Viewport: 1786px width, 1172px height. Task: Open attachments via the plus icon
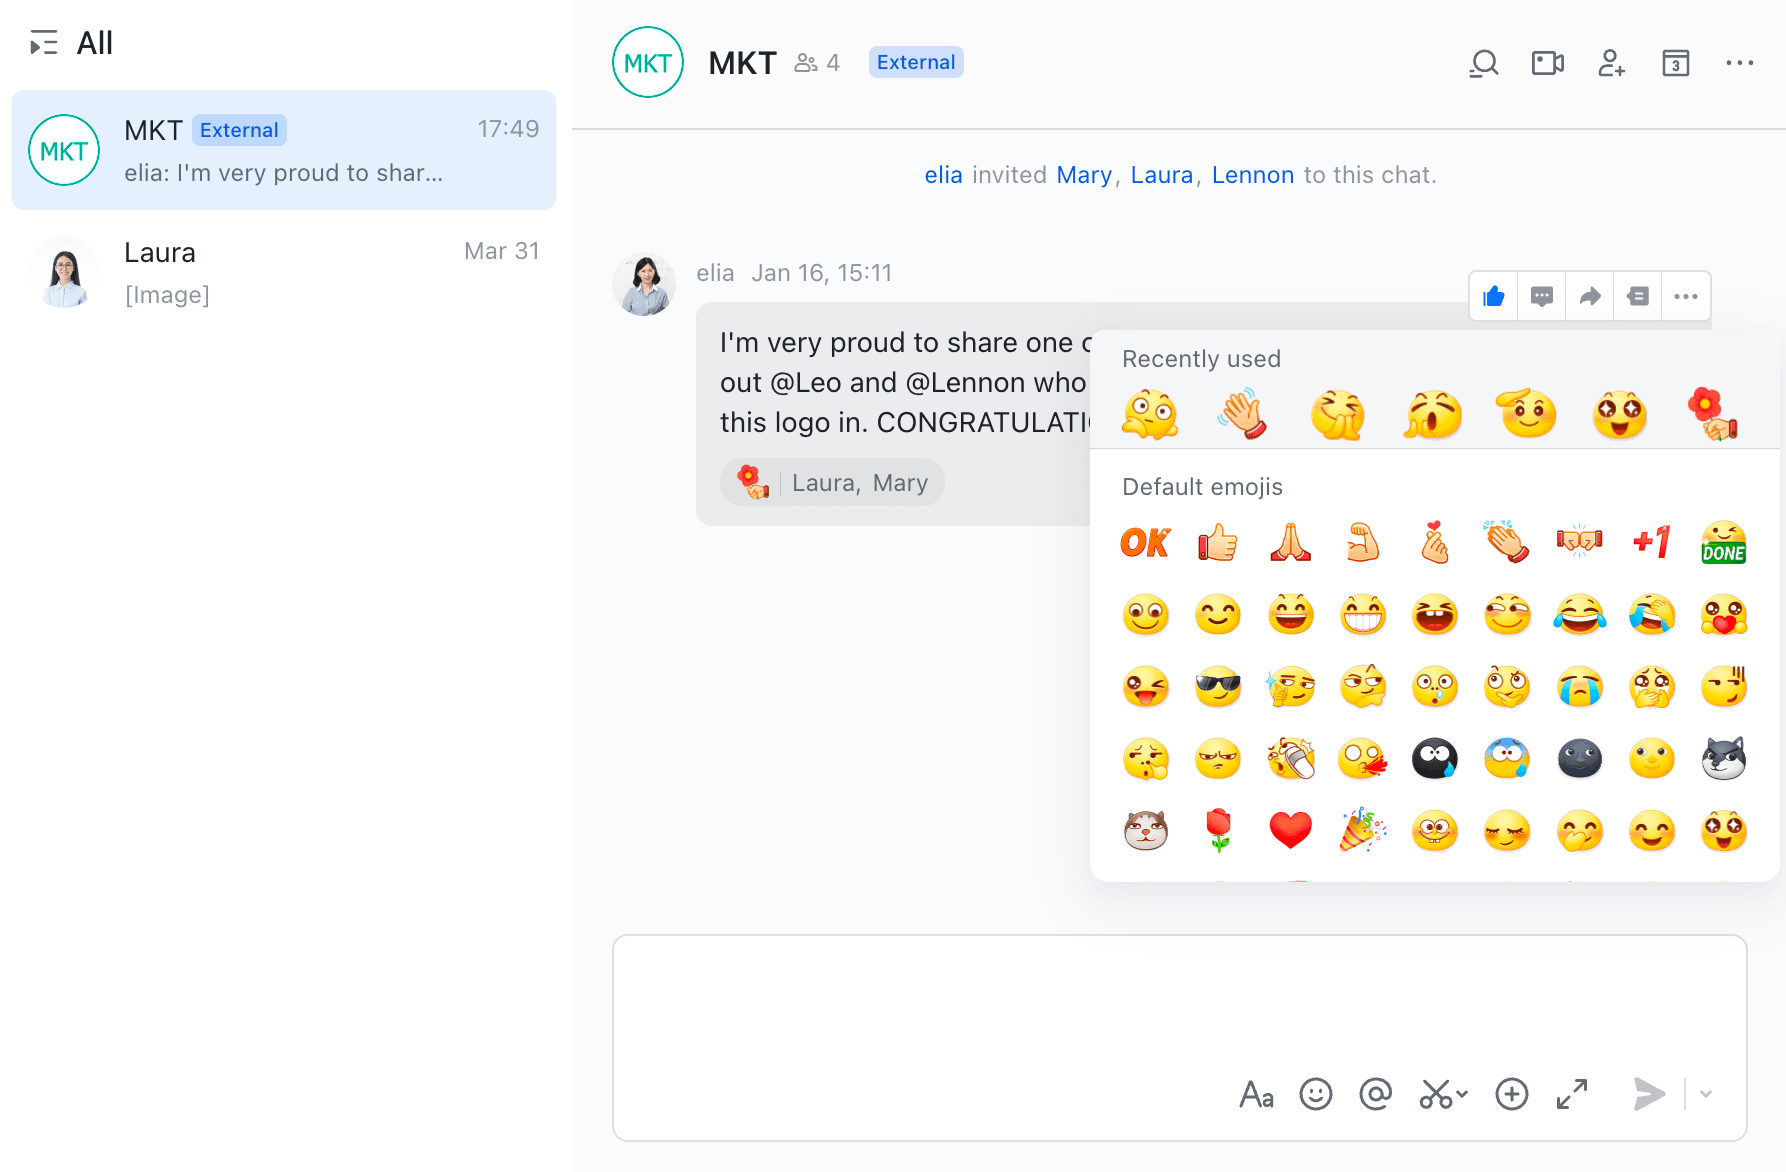coord(1511,1094)
